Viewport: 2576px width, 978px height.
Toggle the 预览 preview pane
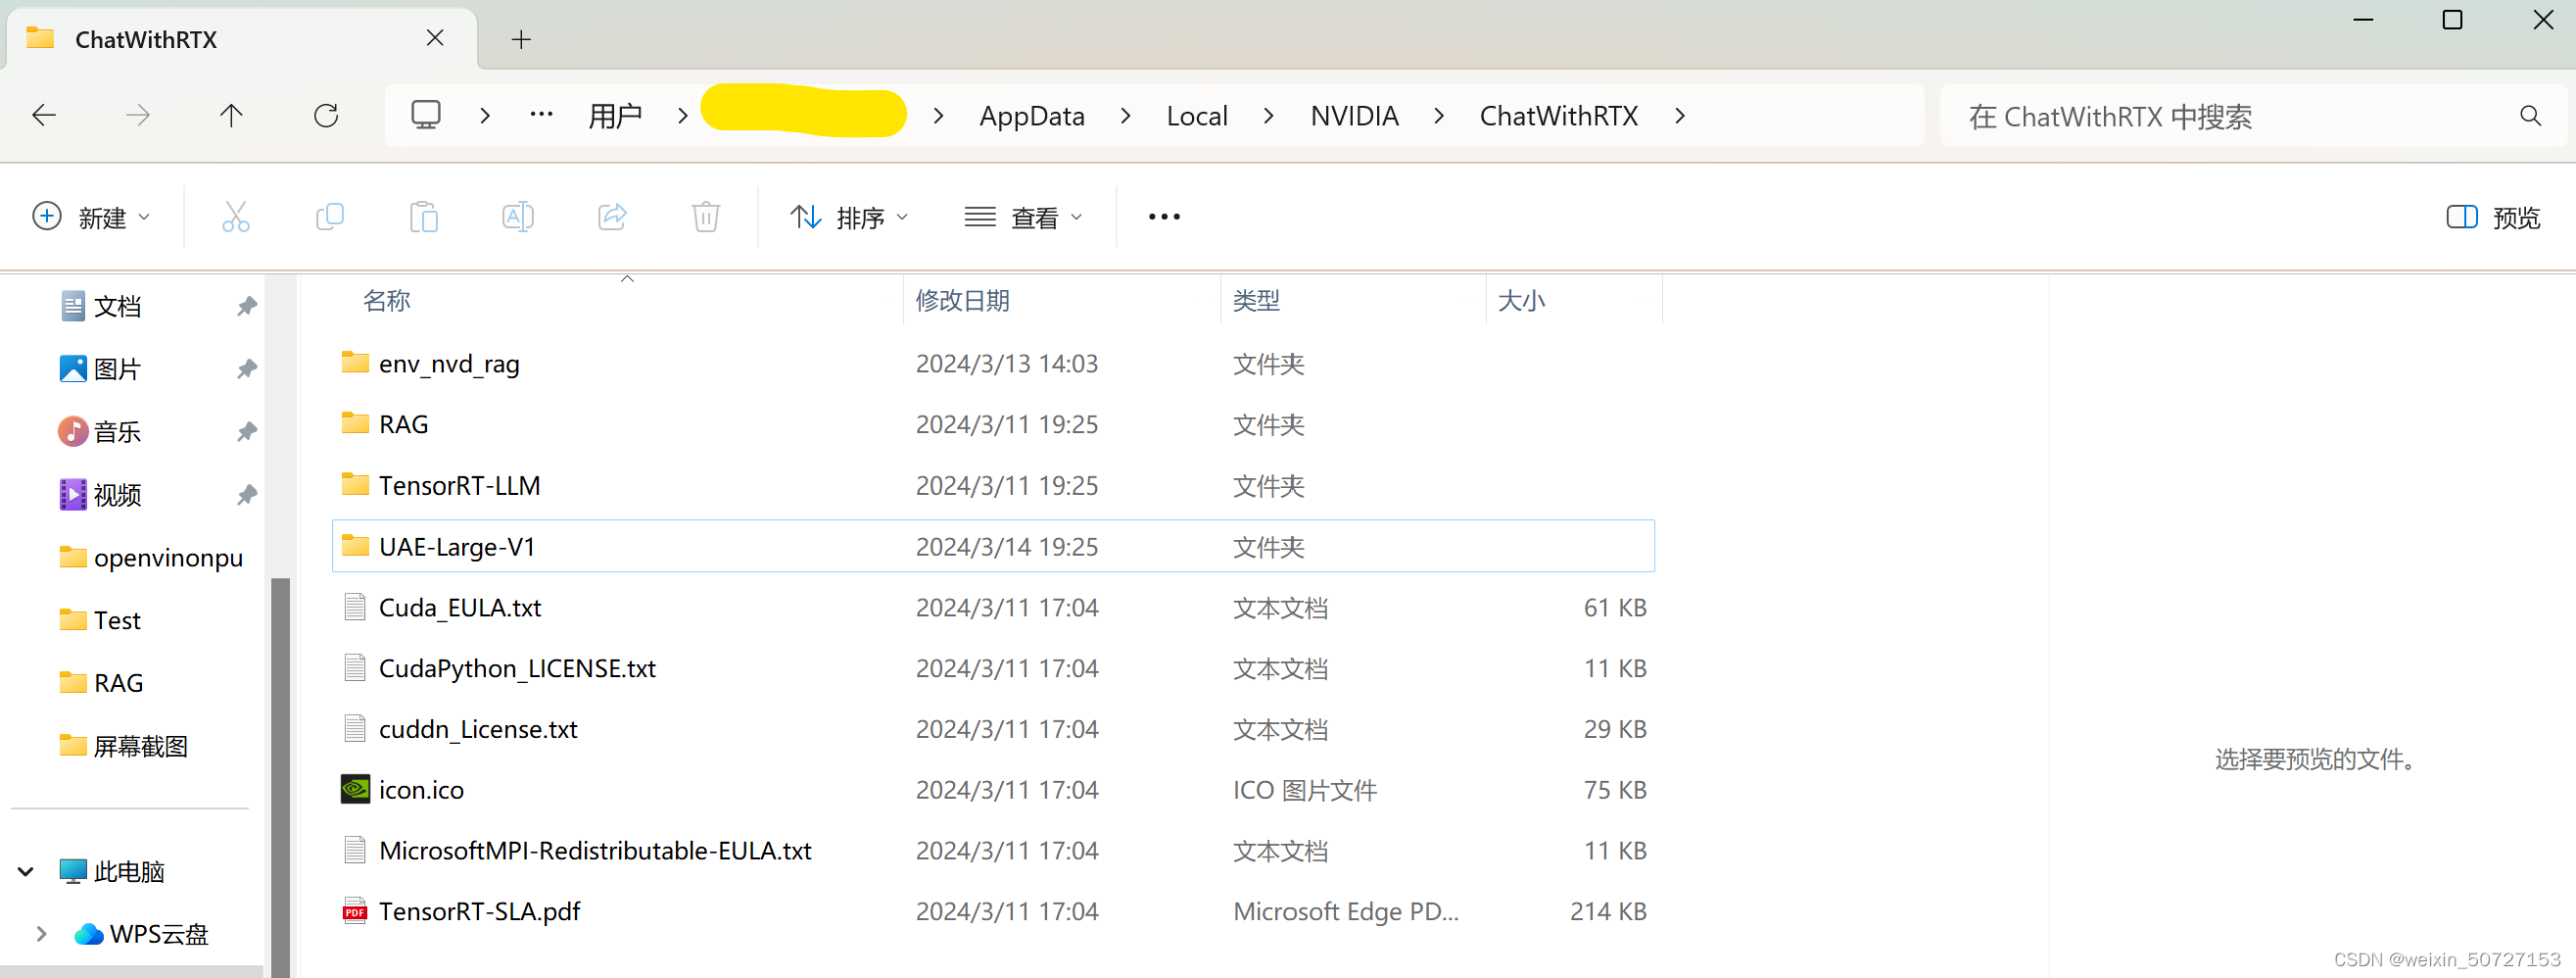(x=2493, y=217)
